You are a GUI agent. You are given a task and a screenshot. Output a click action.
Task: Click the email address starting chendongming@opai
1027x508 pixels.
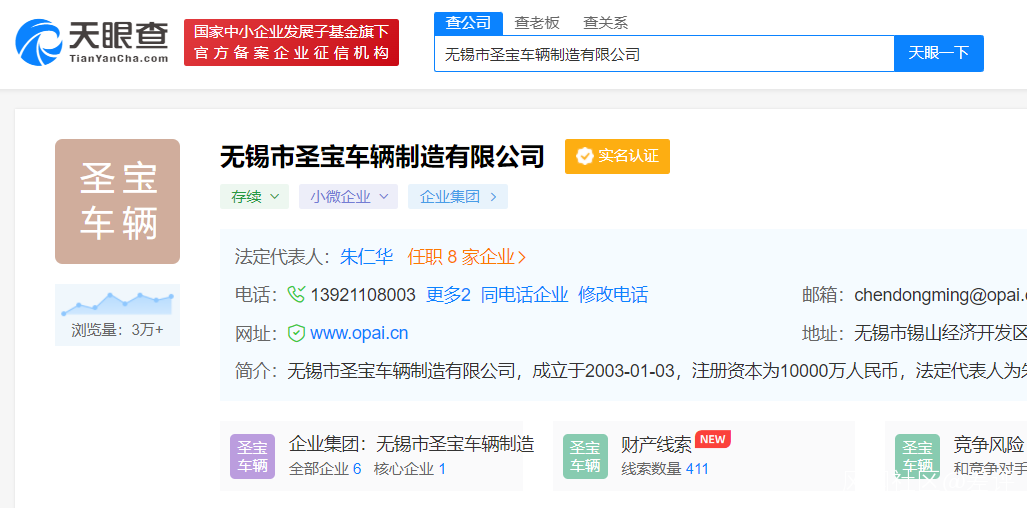tap(940, 295)
